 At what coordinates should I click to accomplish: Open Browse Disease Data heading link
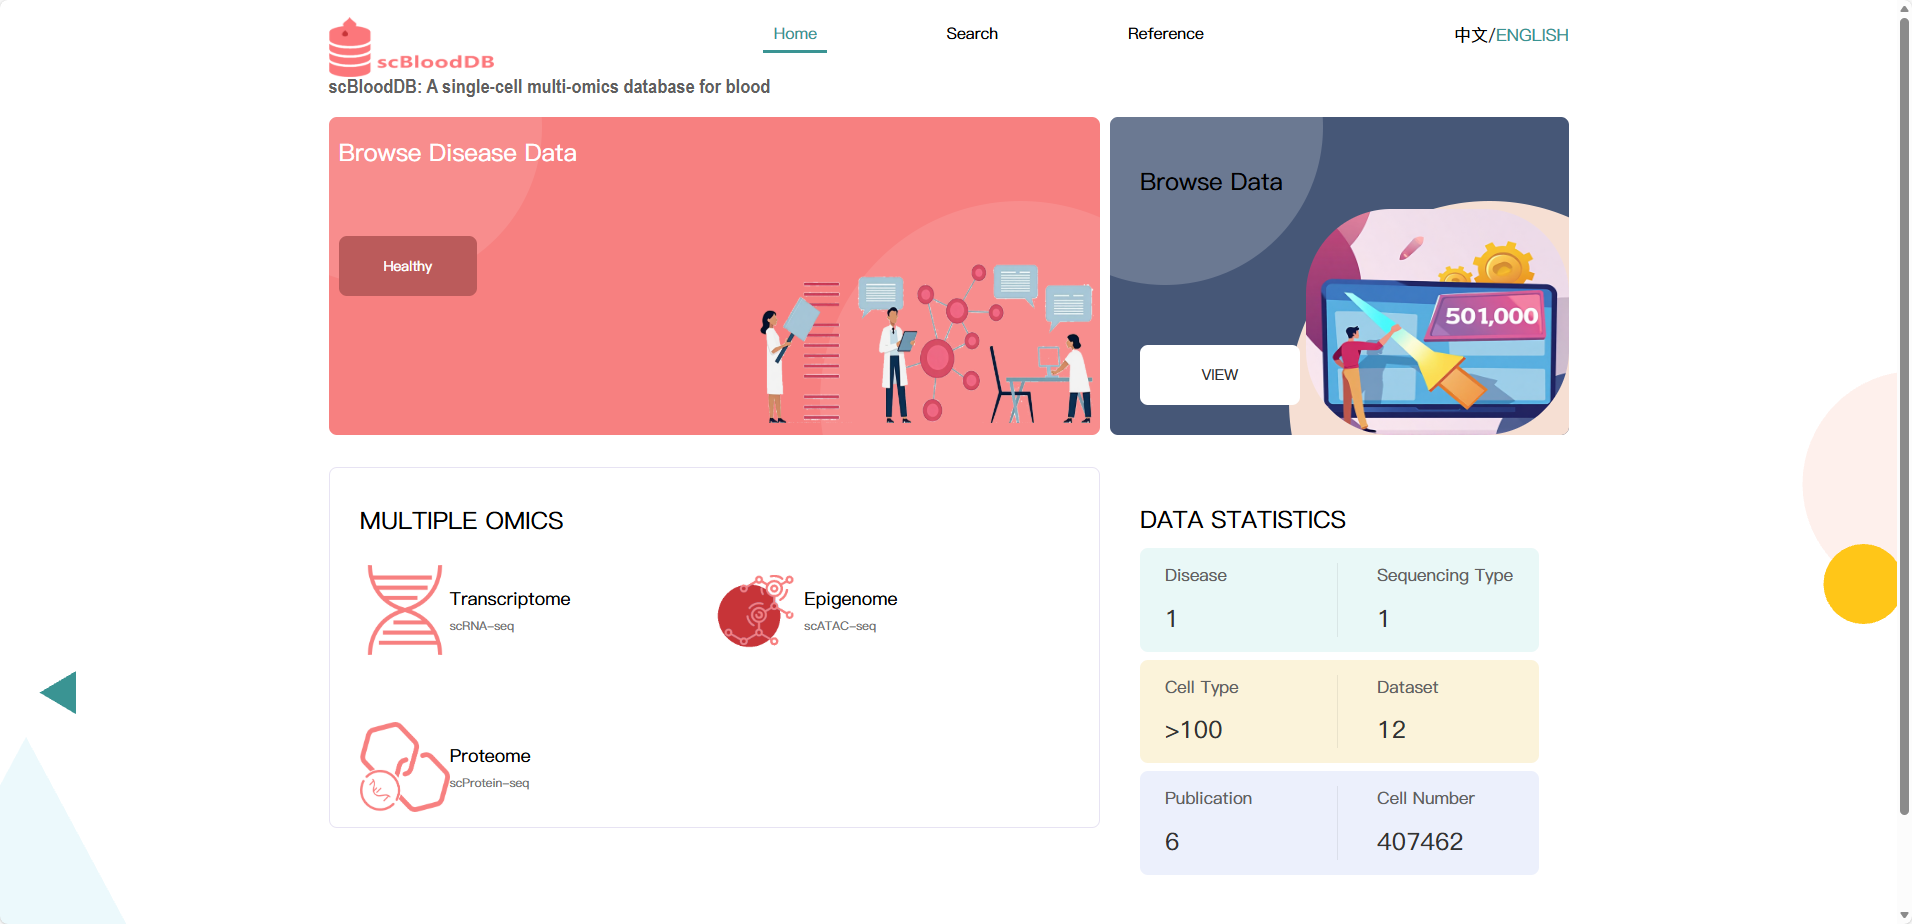pos(457,152)
